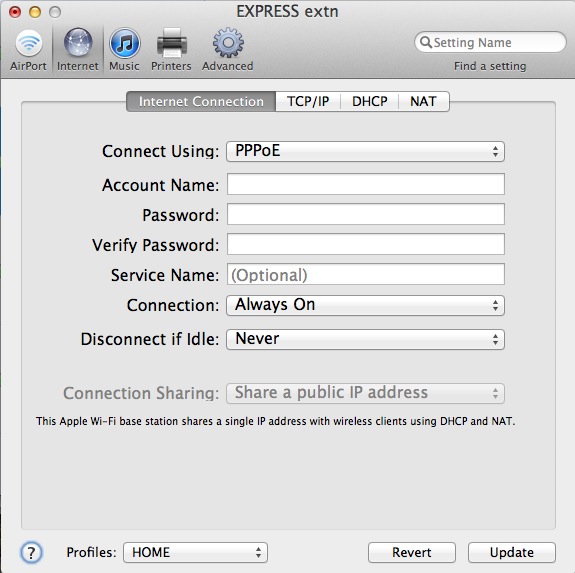Viewport: 575px width, 573px height.
Task: Switch to the TCP/IP tab
Action: coord(308,102)
